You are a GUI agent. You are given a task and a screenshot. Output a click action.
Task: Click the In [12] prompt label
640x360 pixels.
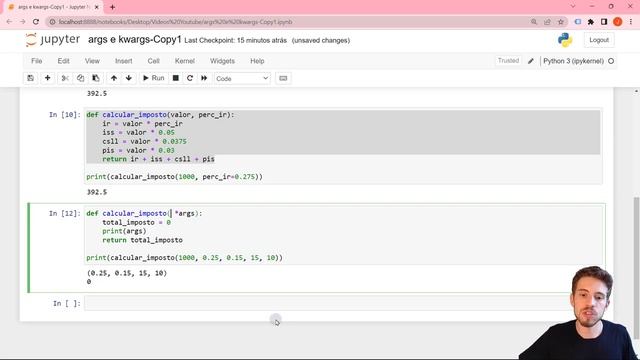(64, 213)
